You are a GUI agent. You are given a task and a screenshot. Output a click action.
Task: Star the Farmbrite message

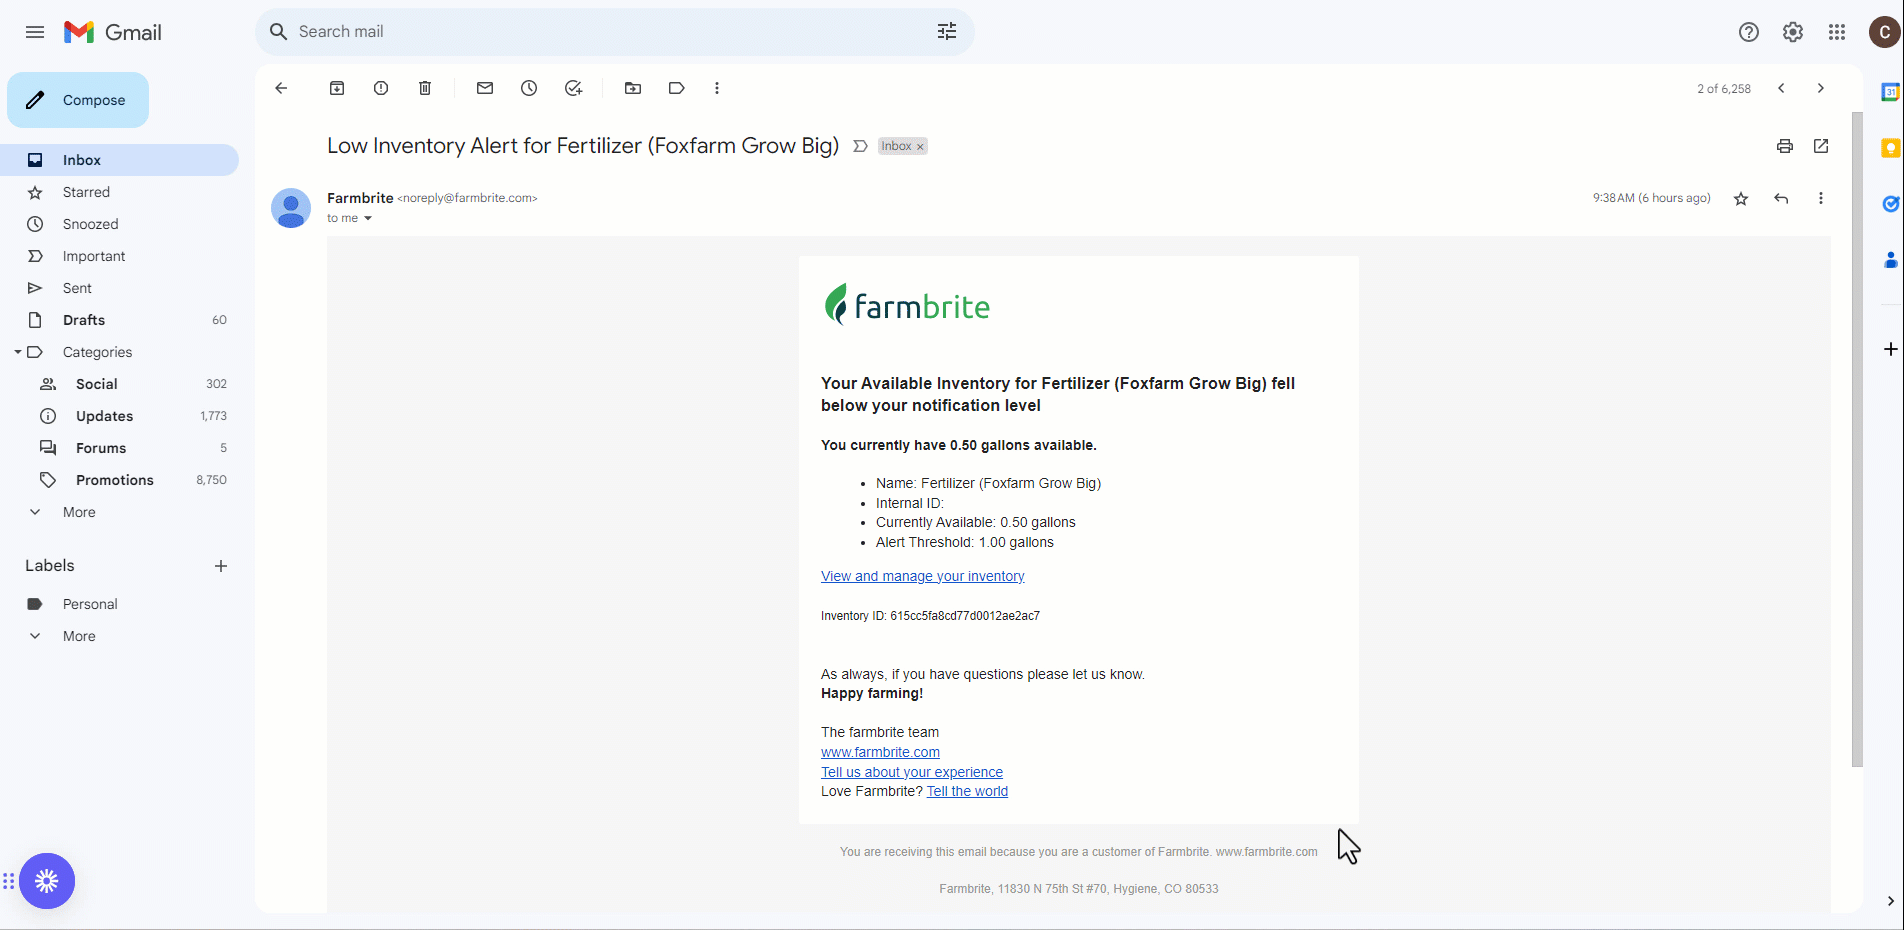coord(1741,198)
